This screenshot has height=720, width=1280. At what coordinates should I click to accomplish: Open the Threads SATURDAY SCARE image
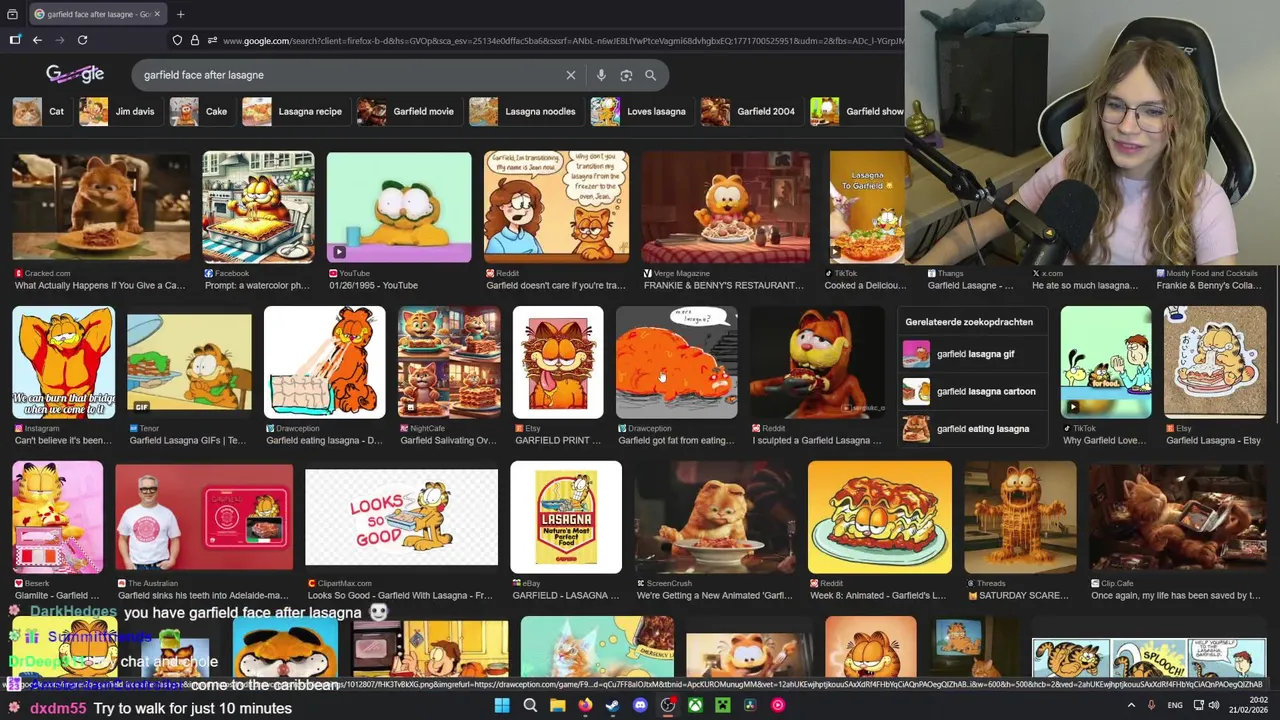click(x=1020, y=517)
